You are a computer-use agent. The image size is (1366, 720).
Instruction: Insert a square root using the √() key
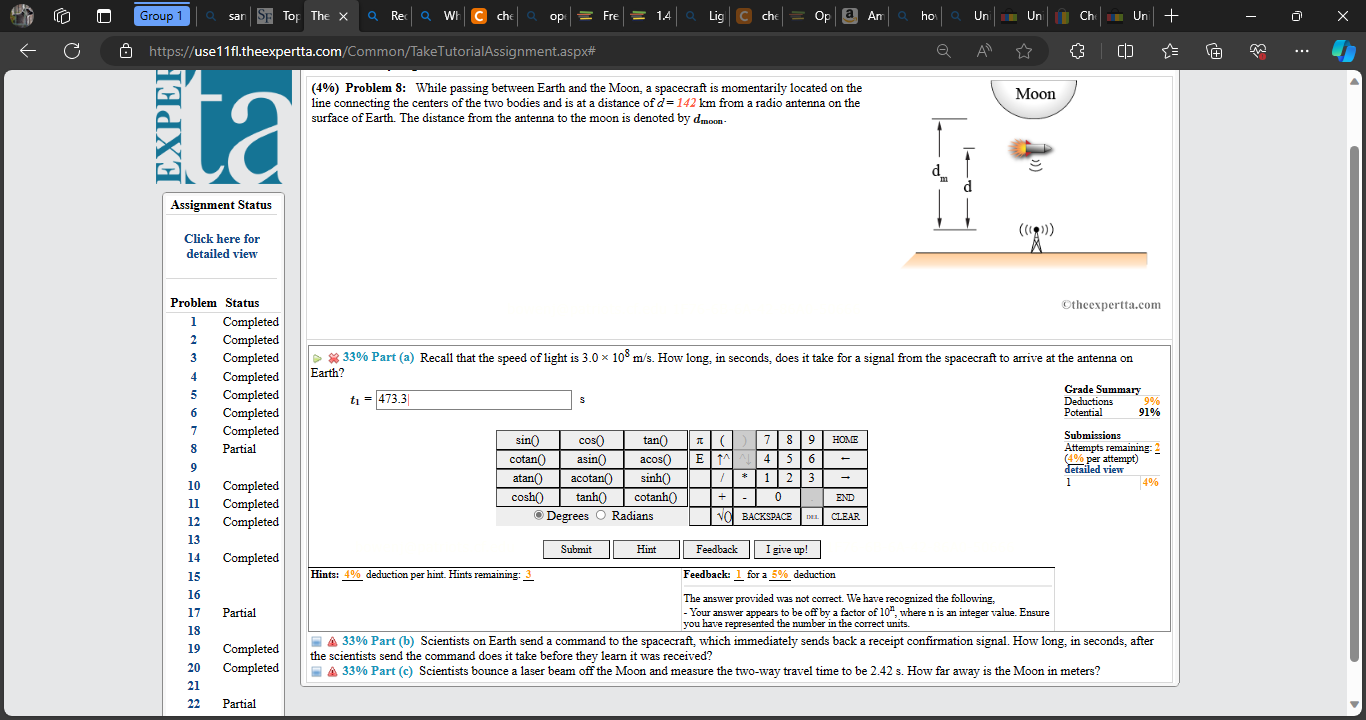[722, 516]
